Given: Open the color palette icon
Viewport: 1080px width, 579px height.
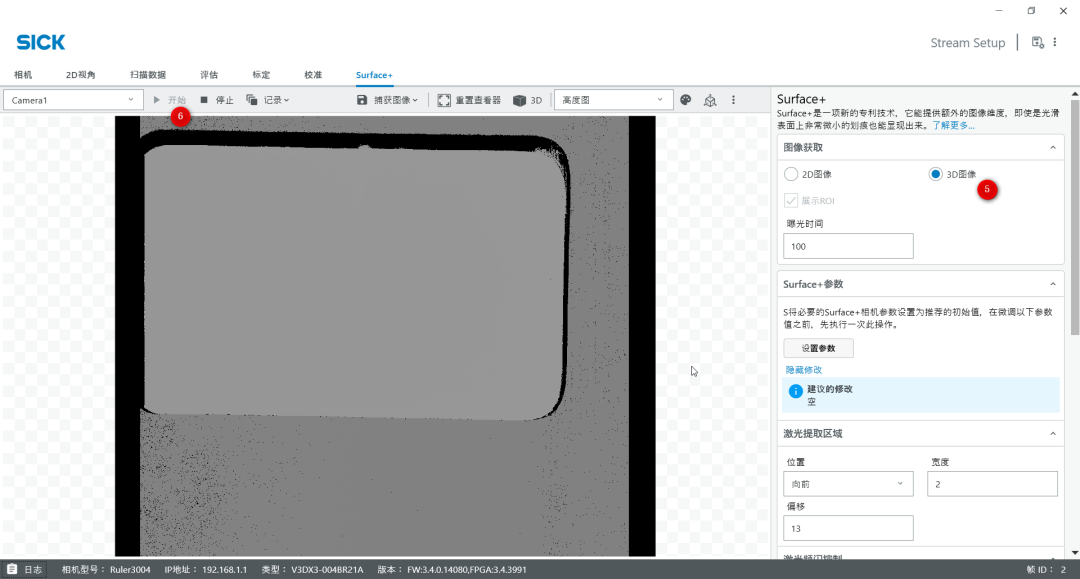Looking at the screenshot, I should [686, 100].
